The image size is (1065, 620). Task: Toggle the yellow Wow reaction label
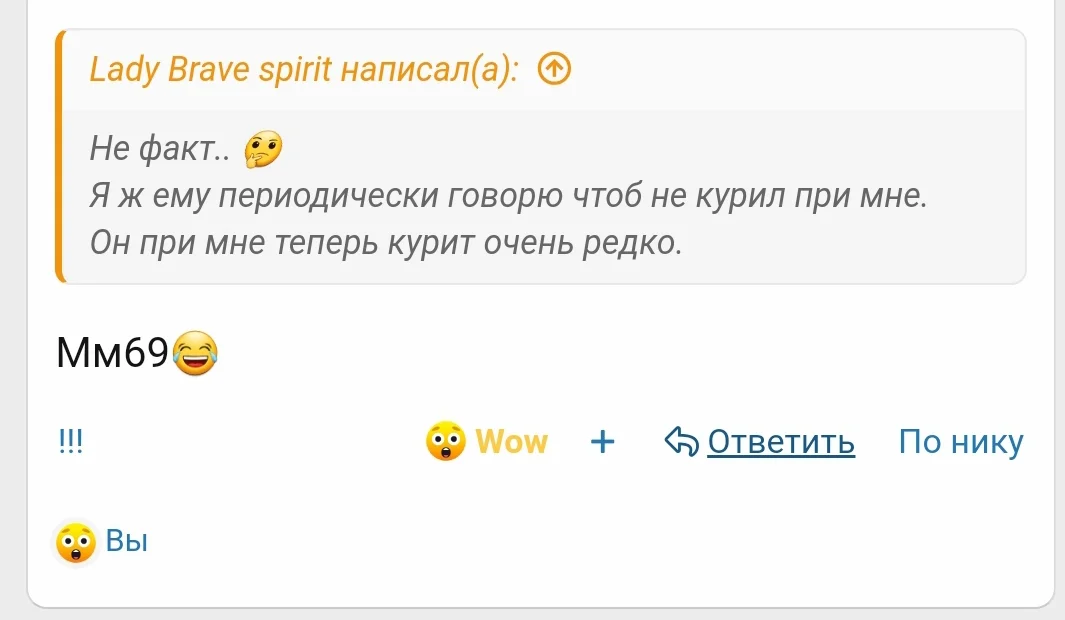511,441
